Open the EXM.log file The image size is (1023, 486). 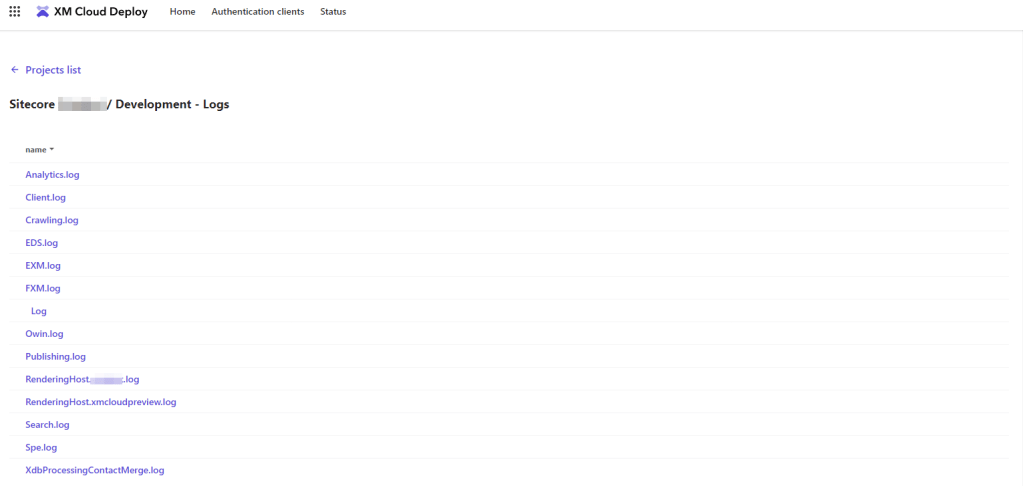click(43, 266)
